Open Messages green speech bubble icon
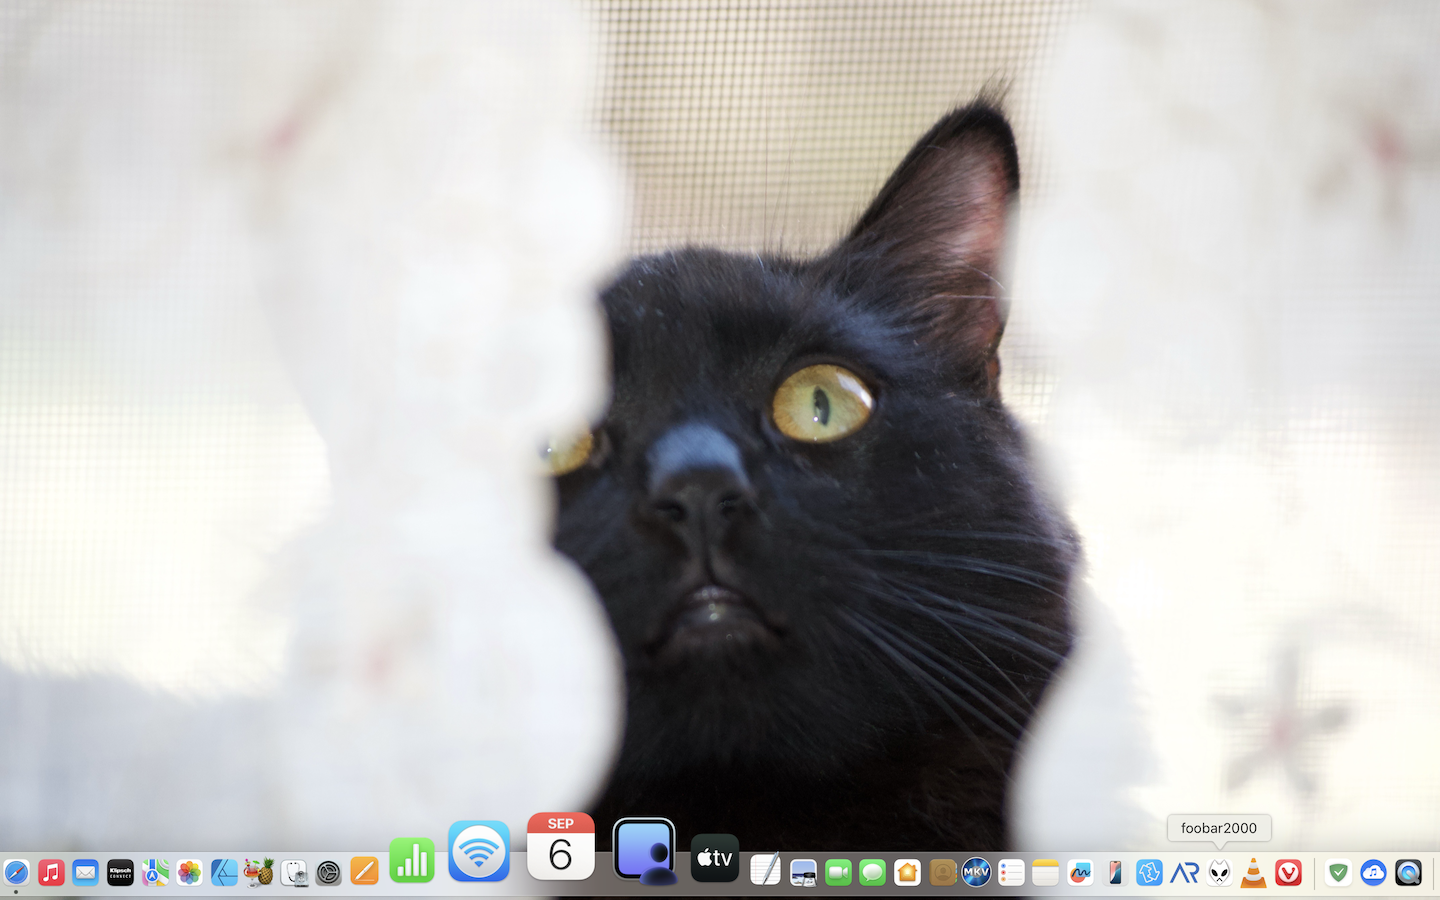 point(872,873)
